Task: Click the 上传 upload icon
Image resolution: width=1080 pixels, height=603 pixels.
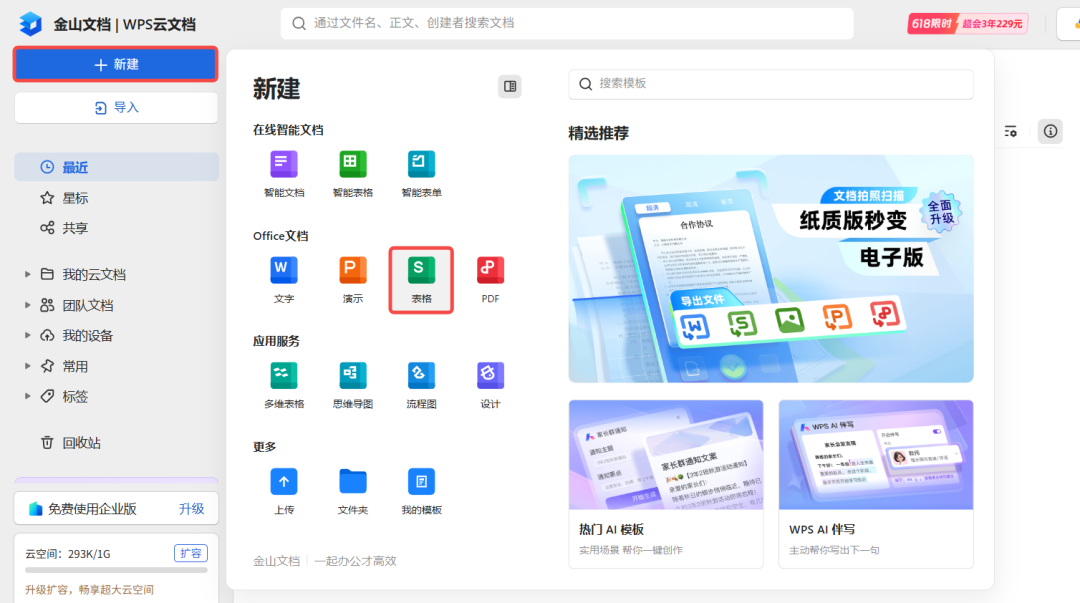Action: [x=284, y=481]
